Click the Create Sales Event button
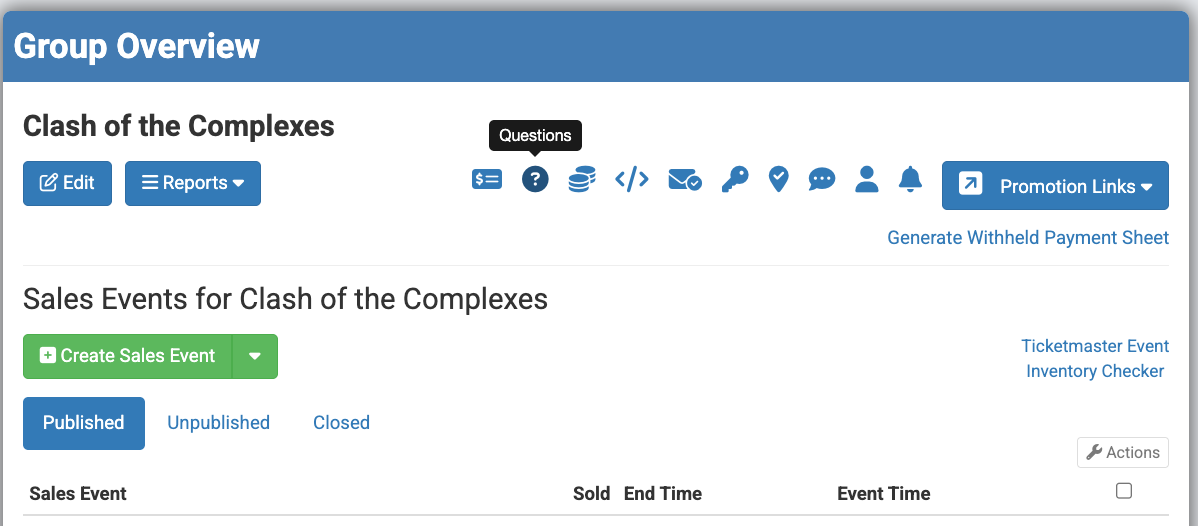The height and width of the screenshot is (526, 1198). coord(128,357)
